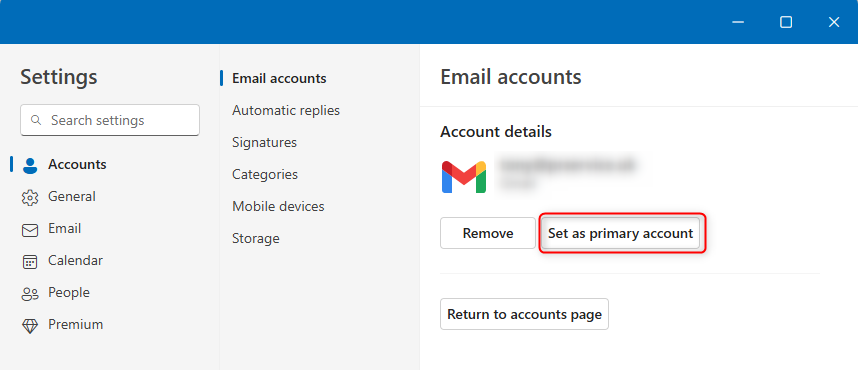Click the People icon in sidebar
Image resolution: width=858 pixels, height=370 pixels.
point(30,294)
